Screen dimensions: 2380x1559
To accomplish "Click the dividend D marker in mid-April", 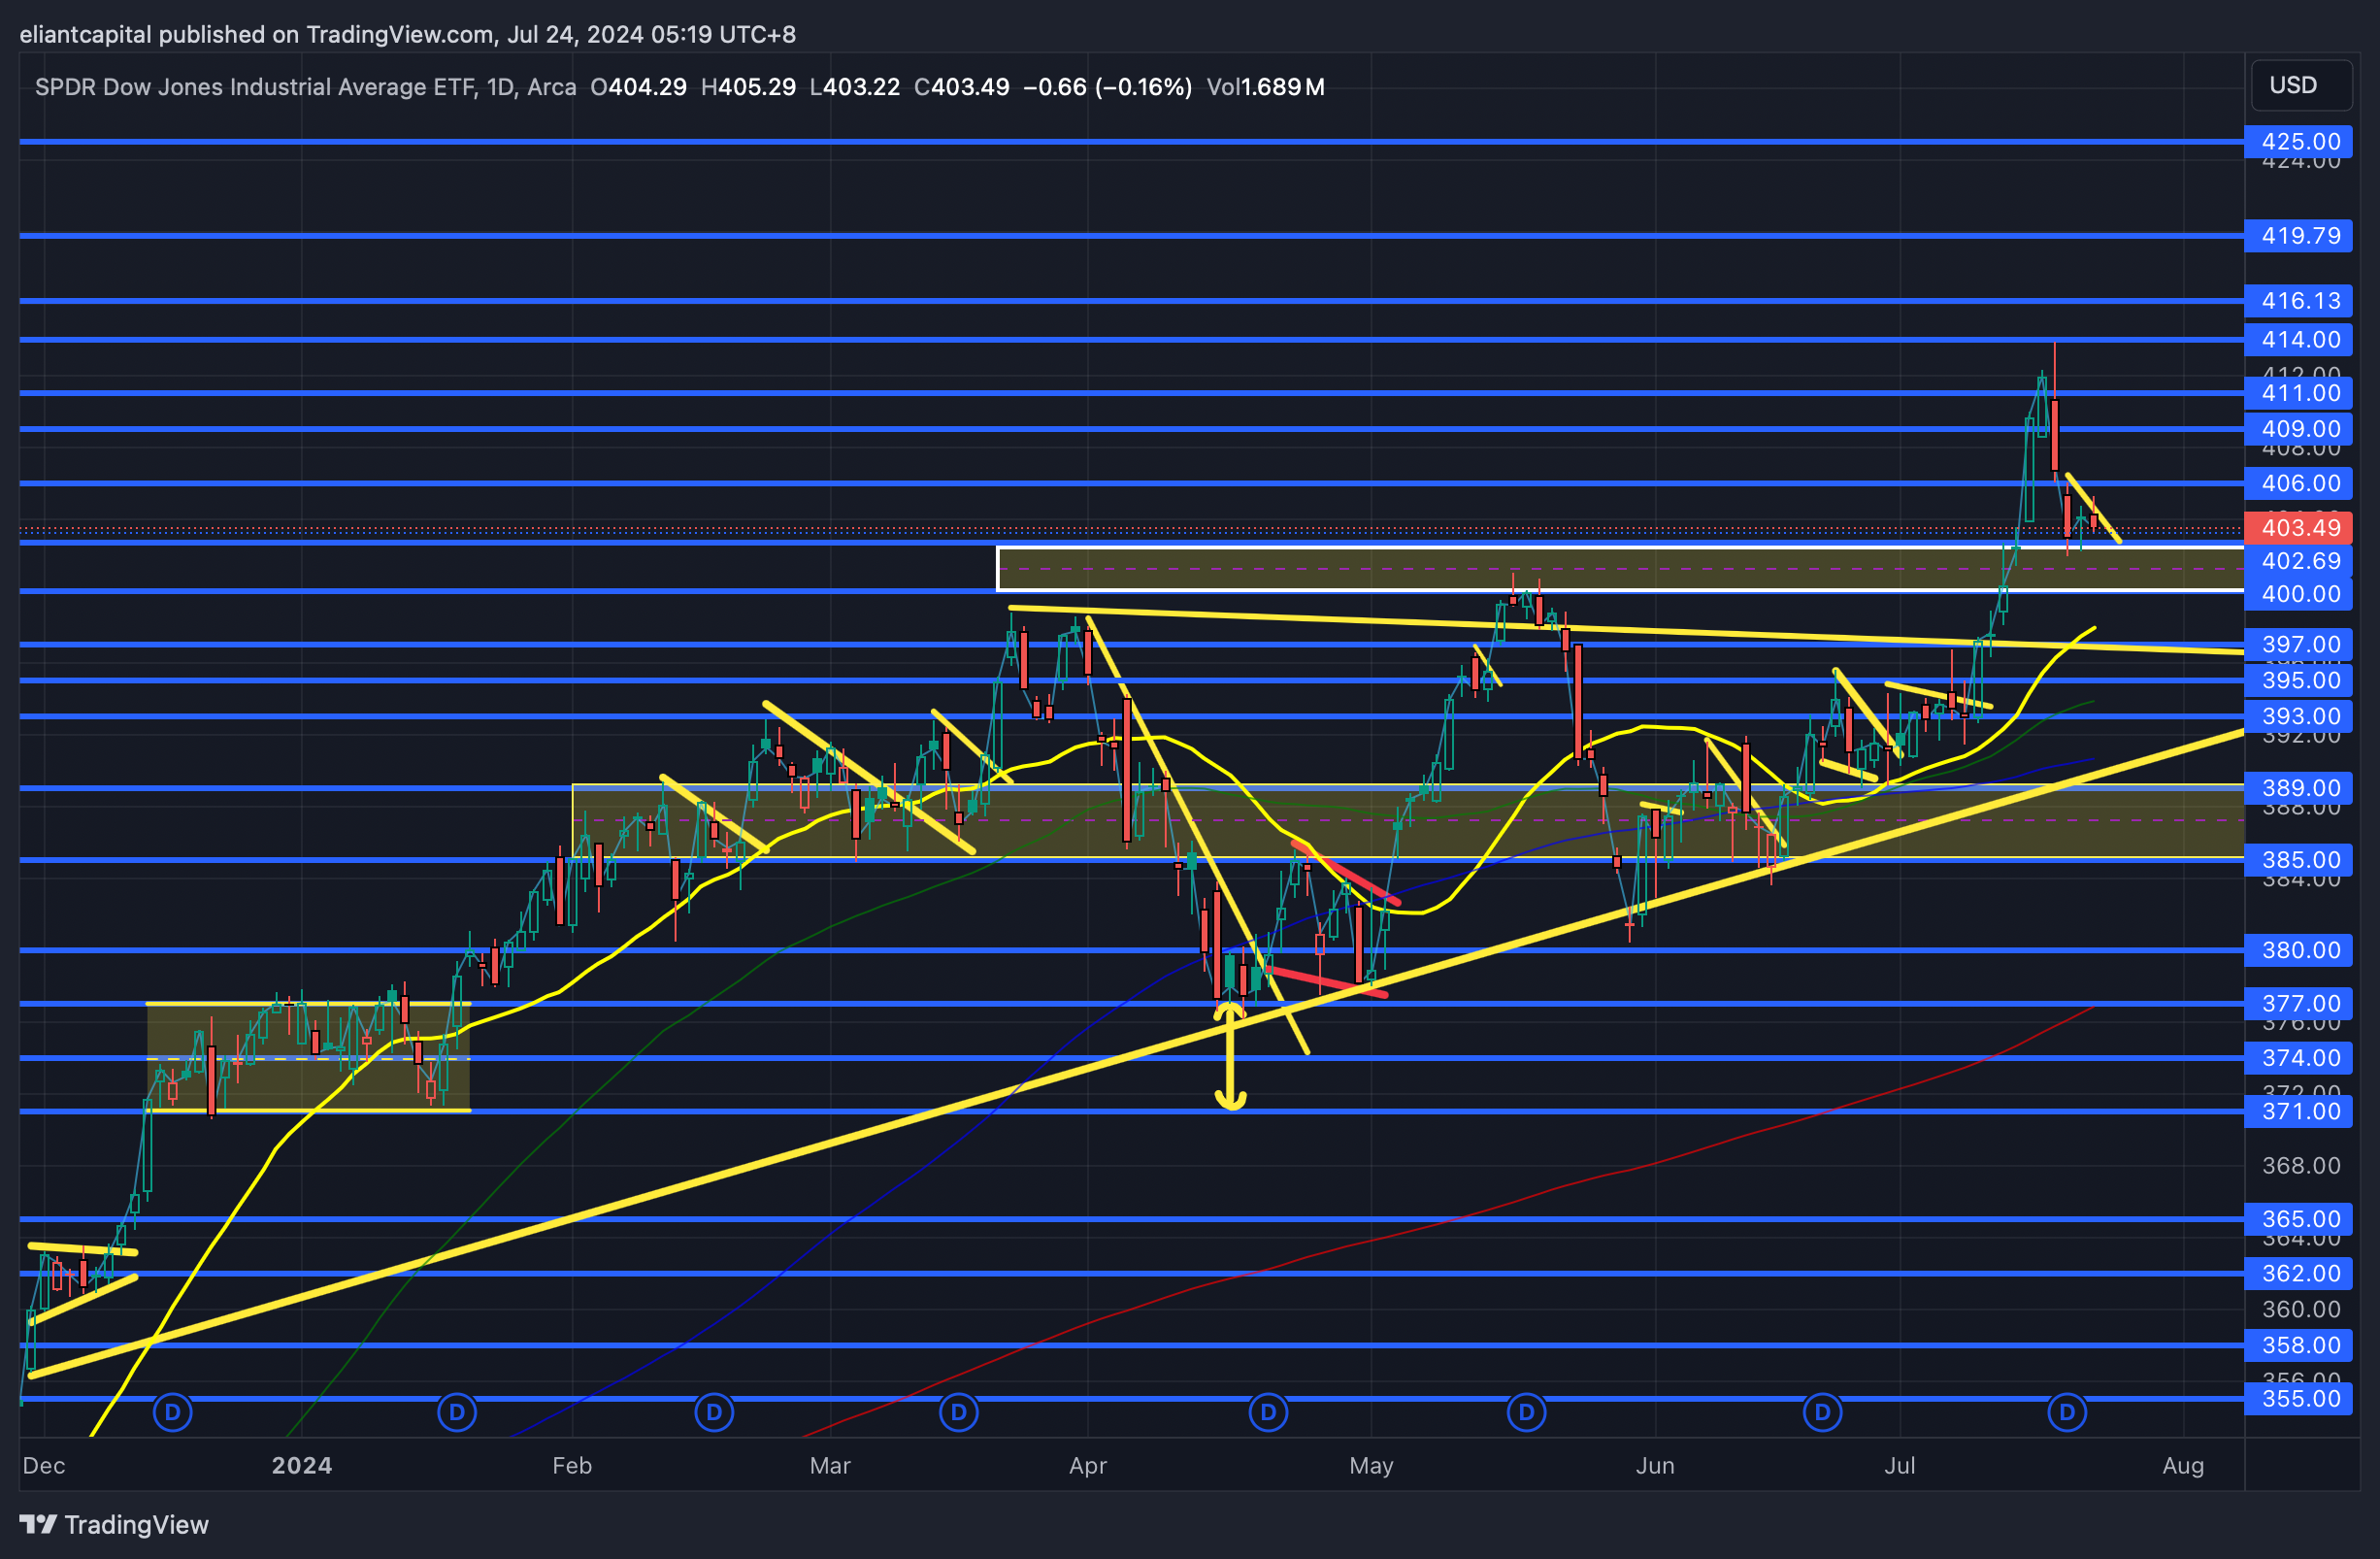I will point(1268,1412).
